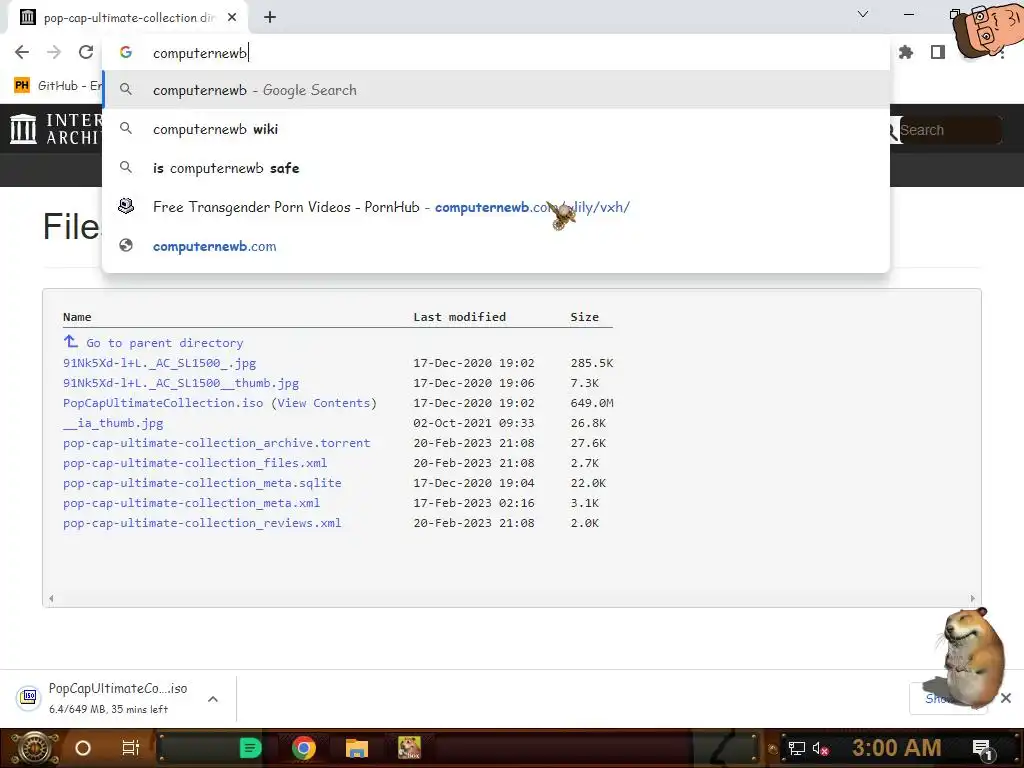Click the right arrow of horizontal scrollbar

pyautogui.click(x=972, y=598)
